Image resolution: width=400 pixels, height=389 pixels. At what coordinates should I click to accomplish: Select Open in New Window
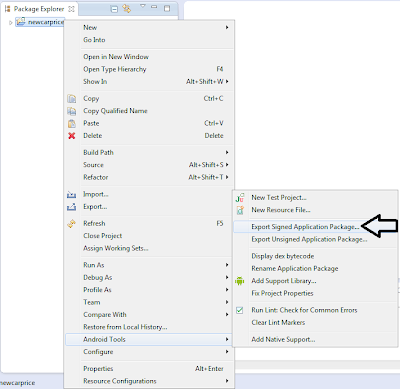click(149, 57)
